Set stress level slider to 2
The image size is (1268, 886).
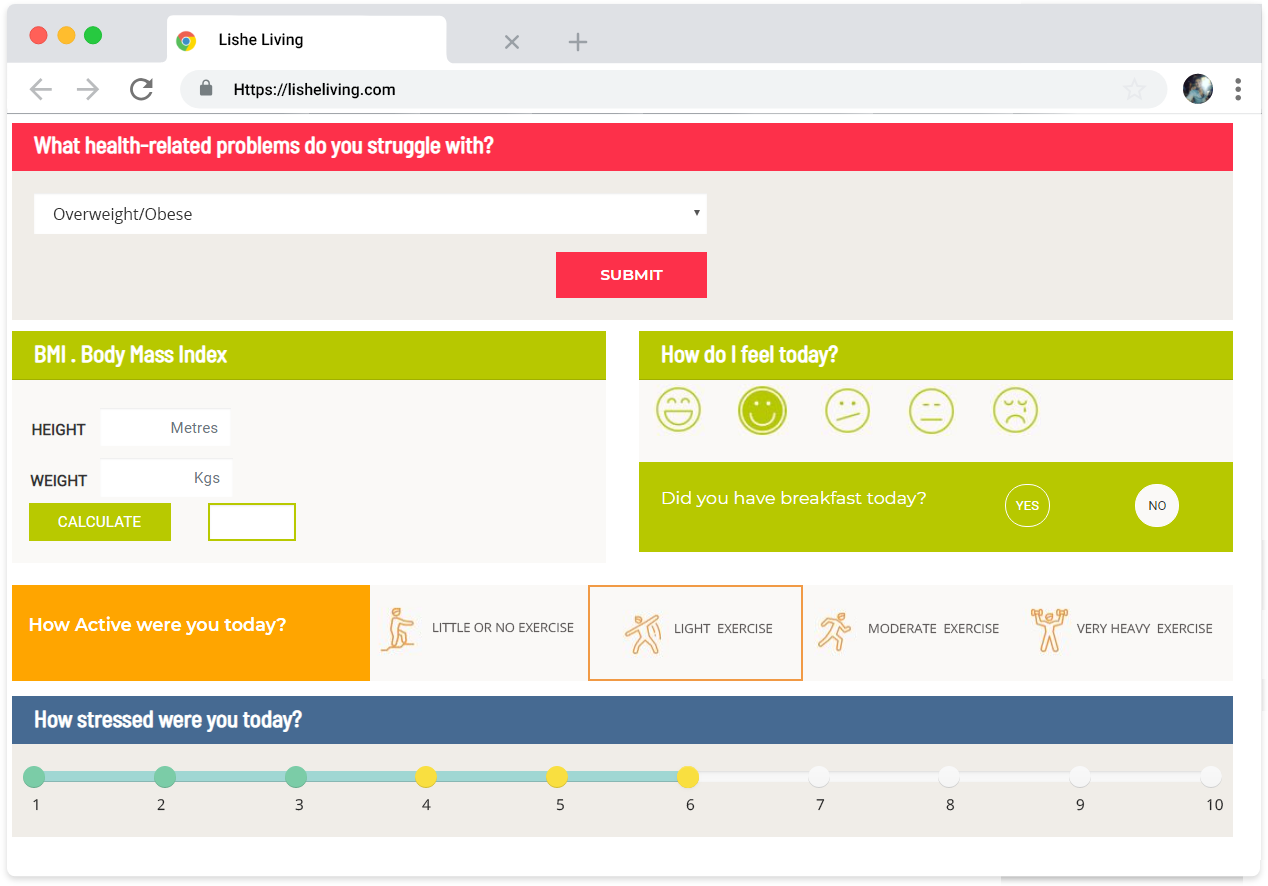pyautogui.click(x=165, y=777)
